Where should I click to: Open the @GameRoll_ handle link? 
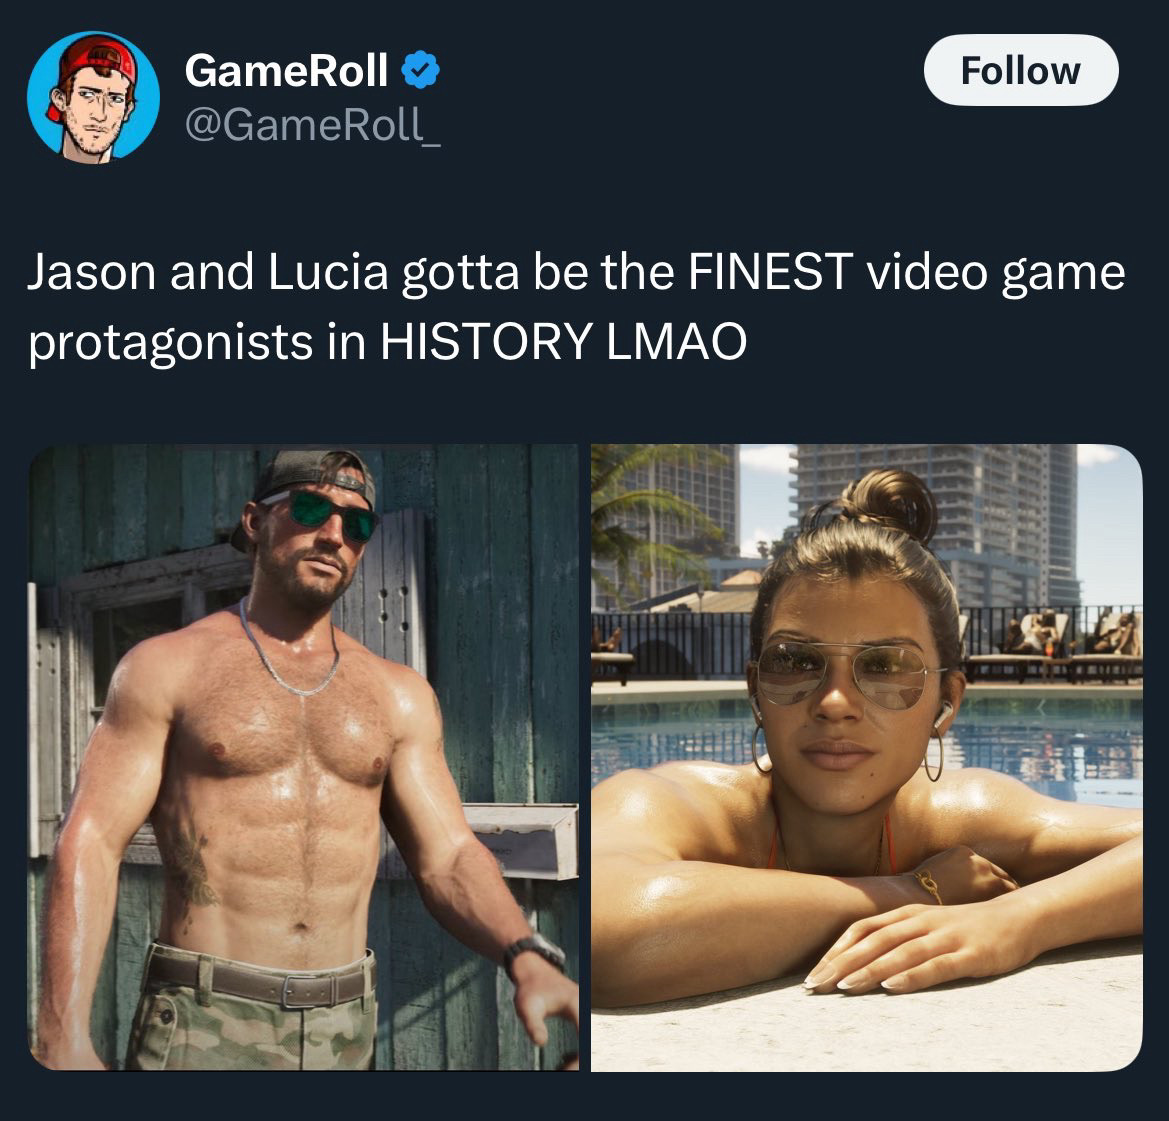[x=312, y=124]
